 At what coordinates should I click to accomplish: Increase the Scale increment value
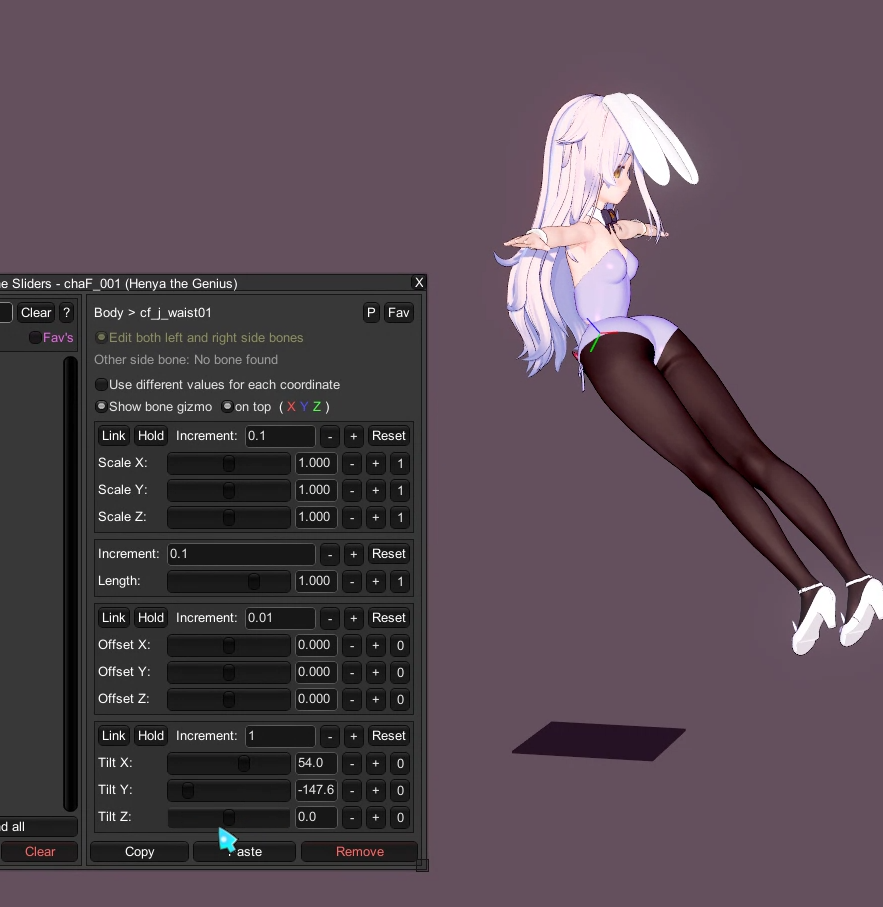click(x=353, y=436)
